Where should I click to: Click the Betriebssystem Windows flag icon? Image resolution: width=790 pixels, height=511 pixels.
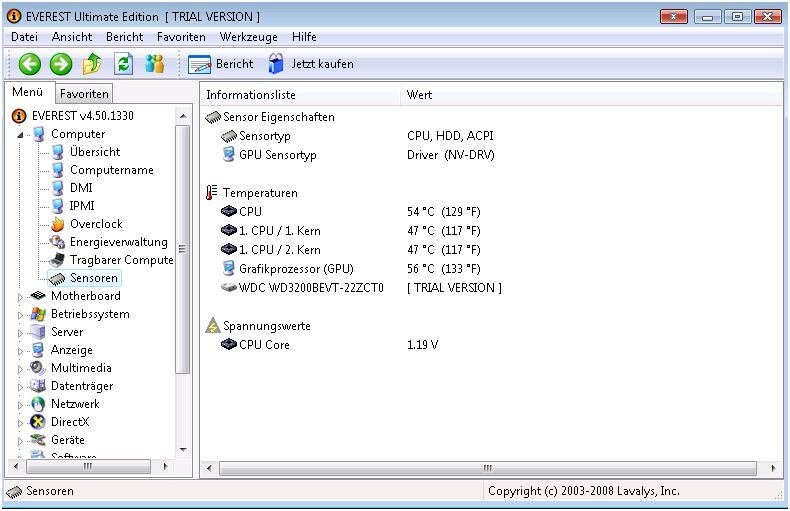38,314
